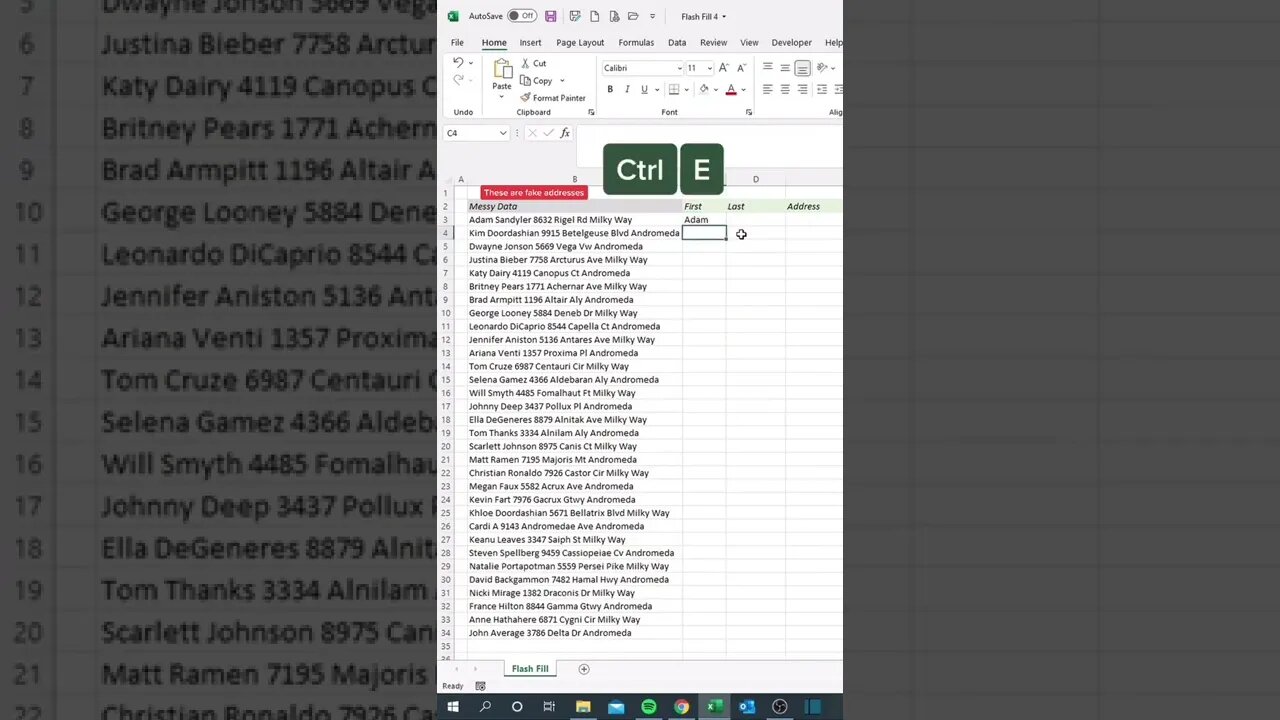Expand the Copy options arrow
This screenshot has width=1280, height=720.
pos(562,81)
